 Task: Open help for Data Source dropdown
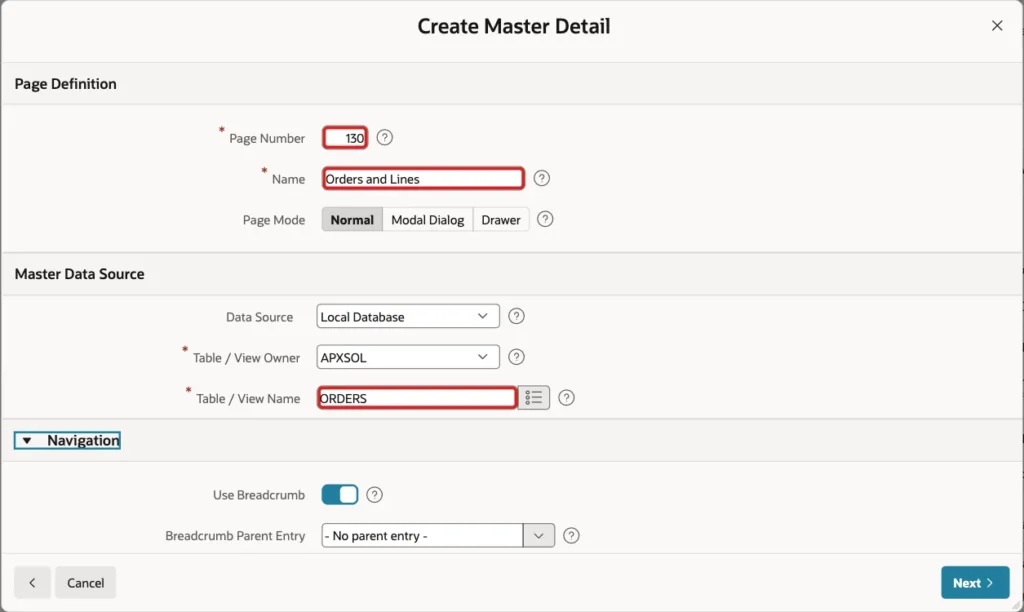click(x=517, y=317)
